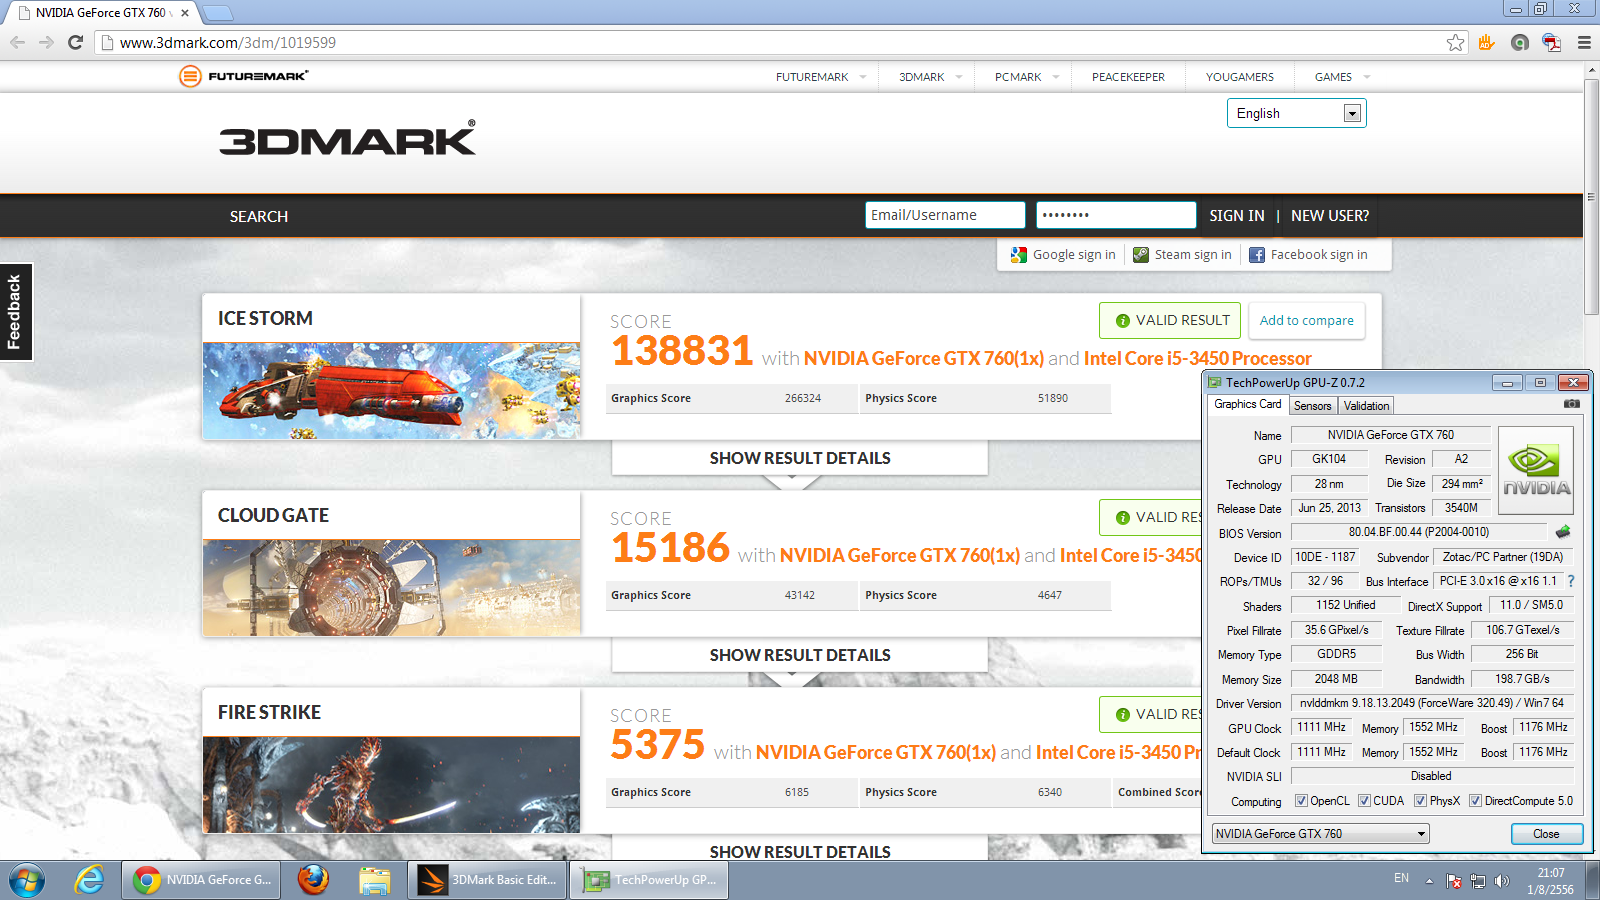Open the YOUGAMERS menu item
Screen dimensions: 1600x900
pyautogui.click(x=1240, y=77)
